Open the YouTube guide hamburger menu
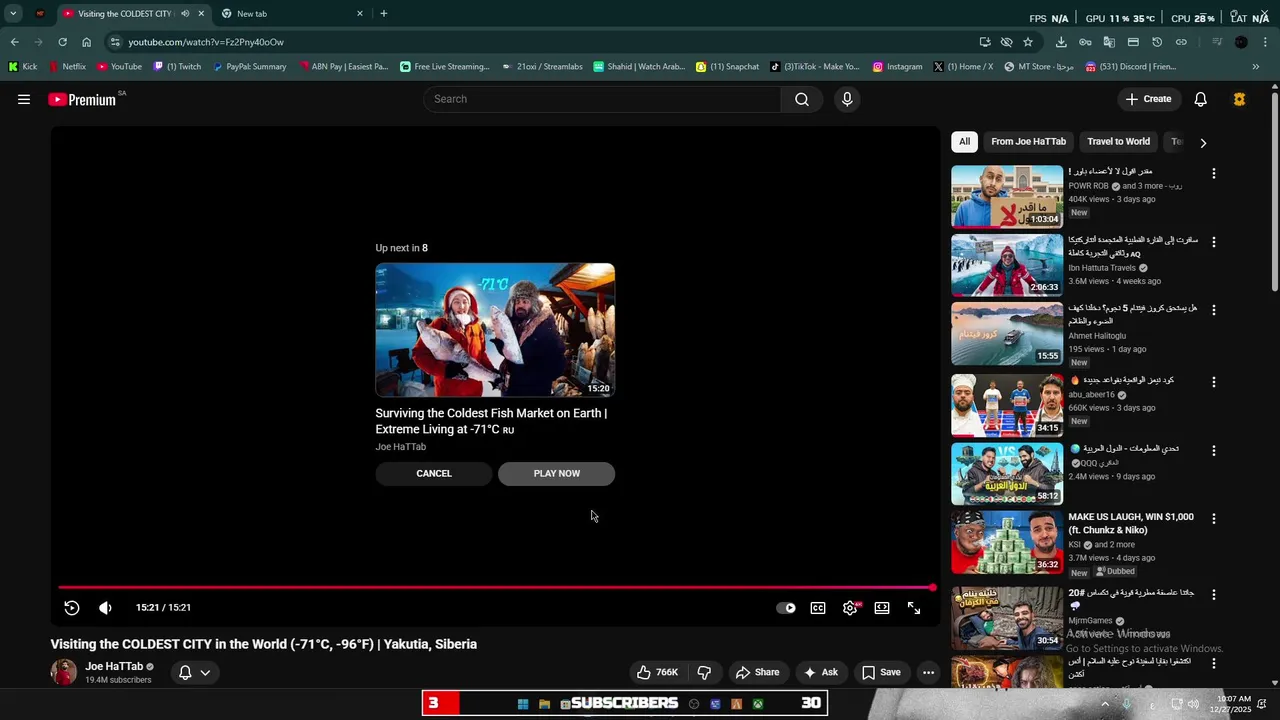The image size is (1280, 720). (24, 99)
